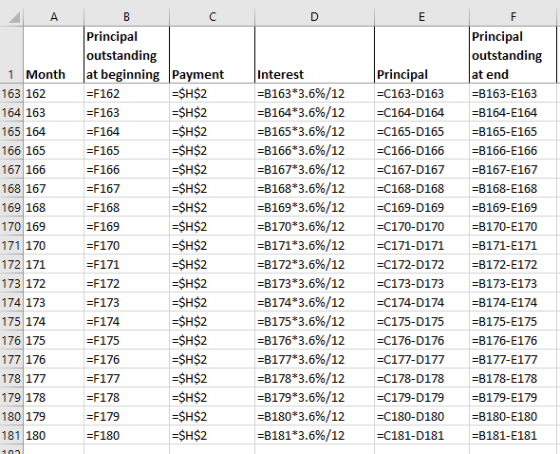560x454 pixels.
Task: Click cell containing =B181-E181
Action: tap(513, 435)
